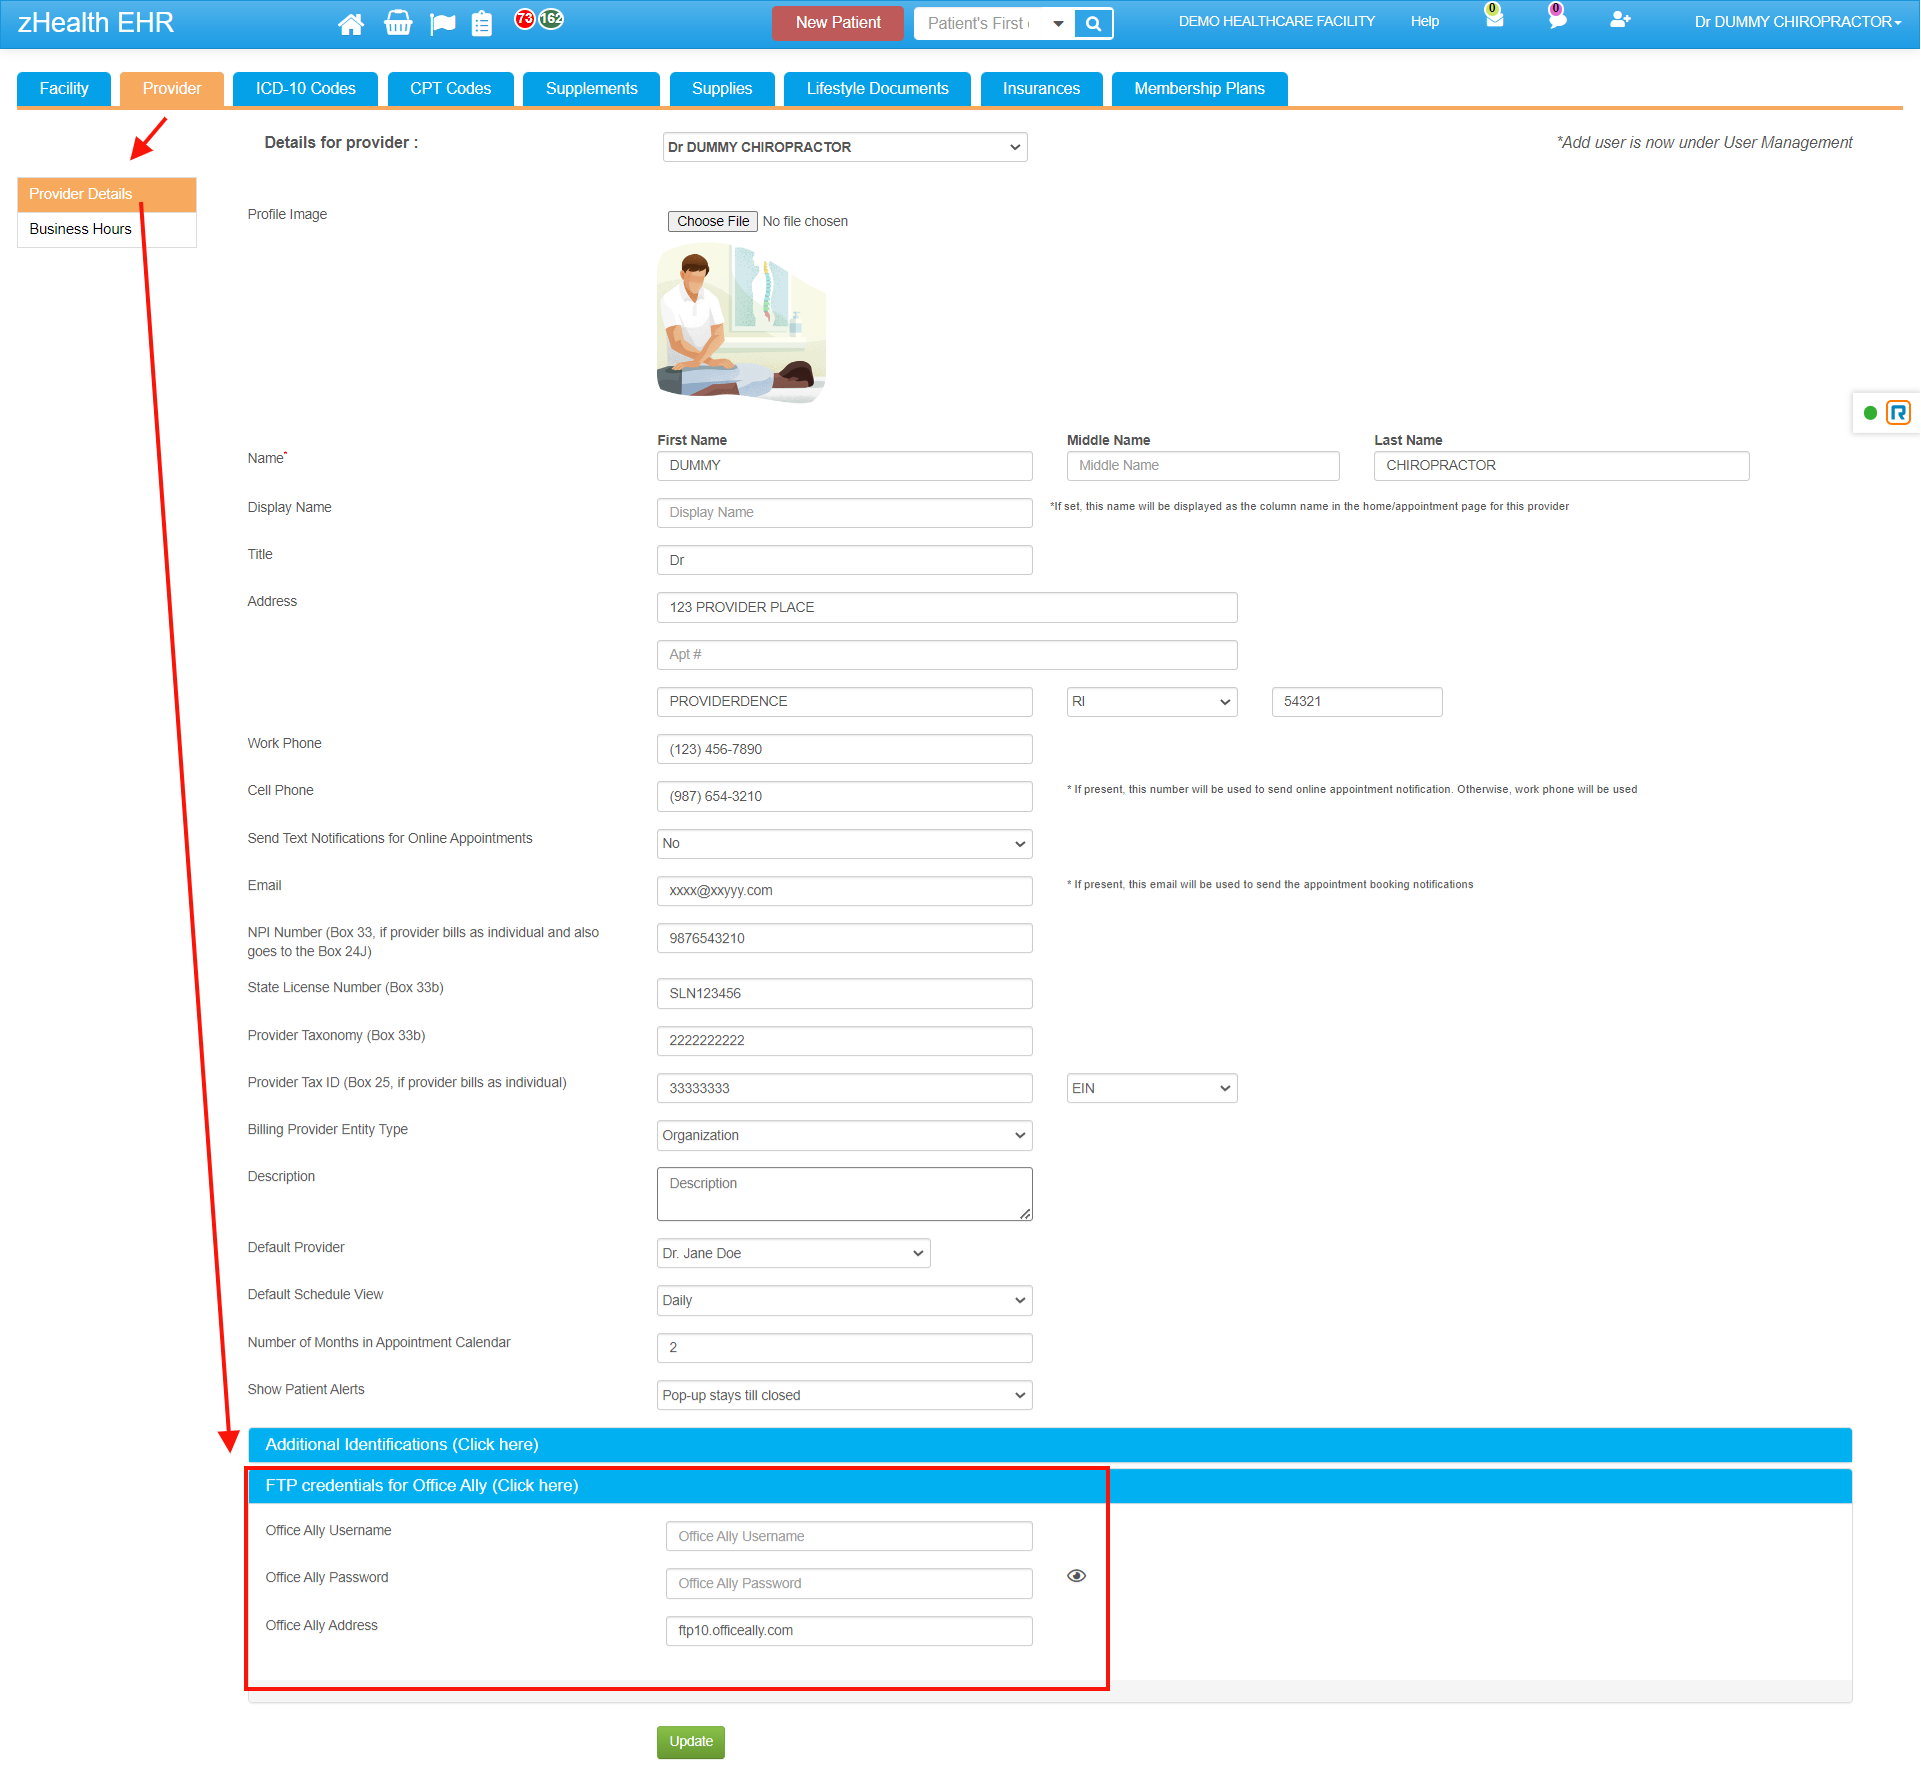Go to the Supplements tab

pyautogui.click(x=592, y=89)
